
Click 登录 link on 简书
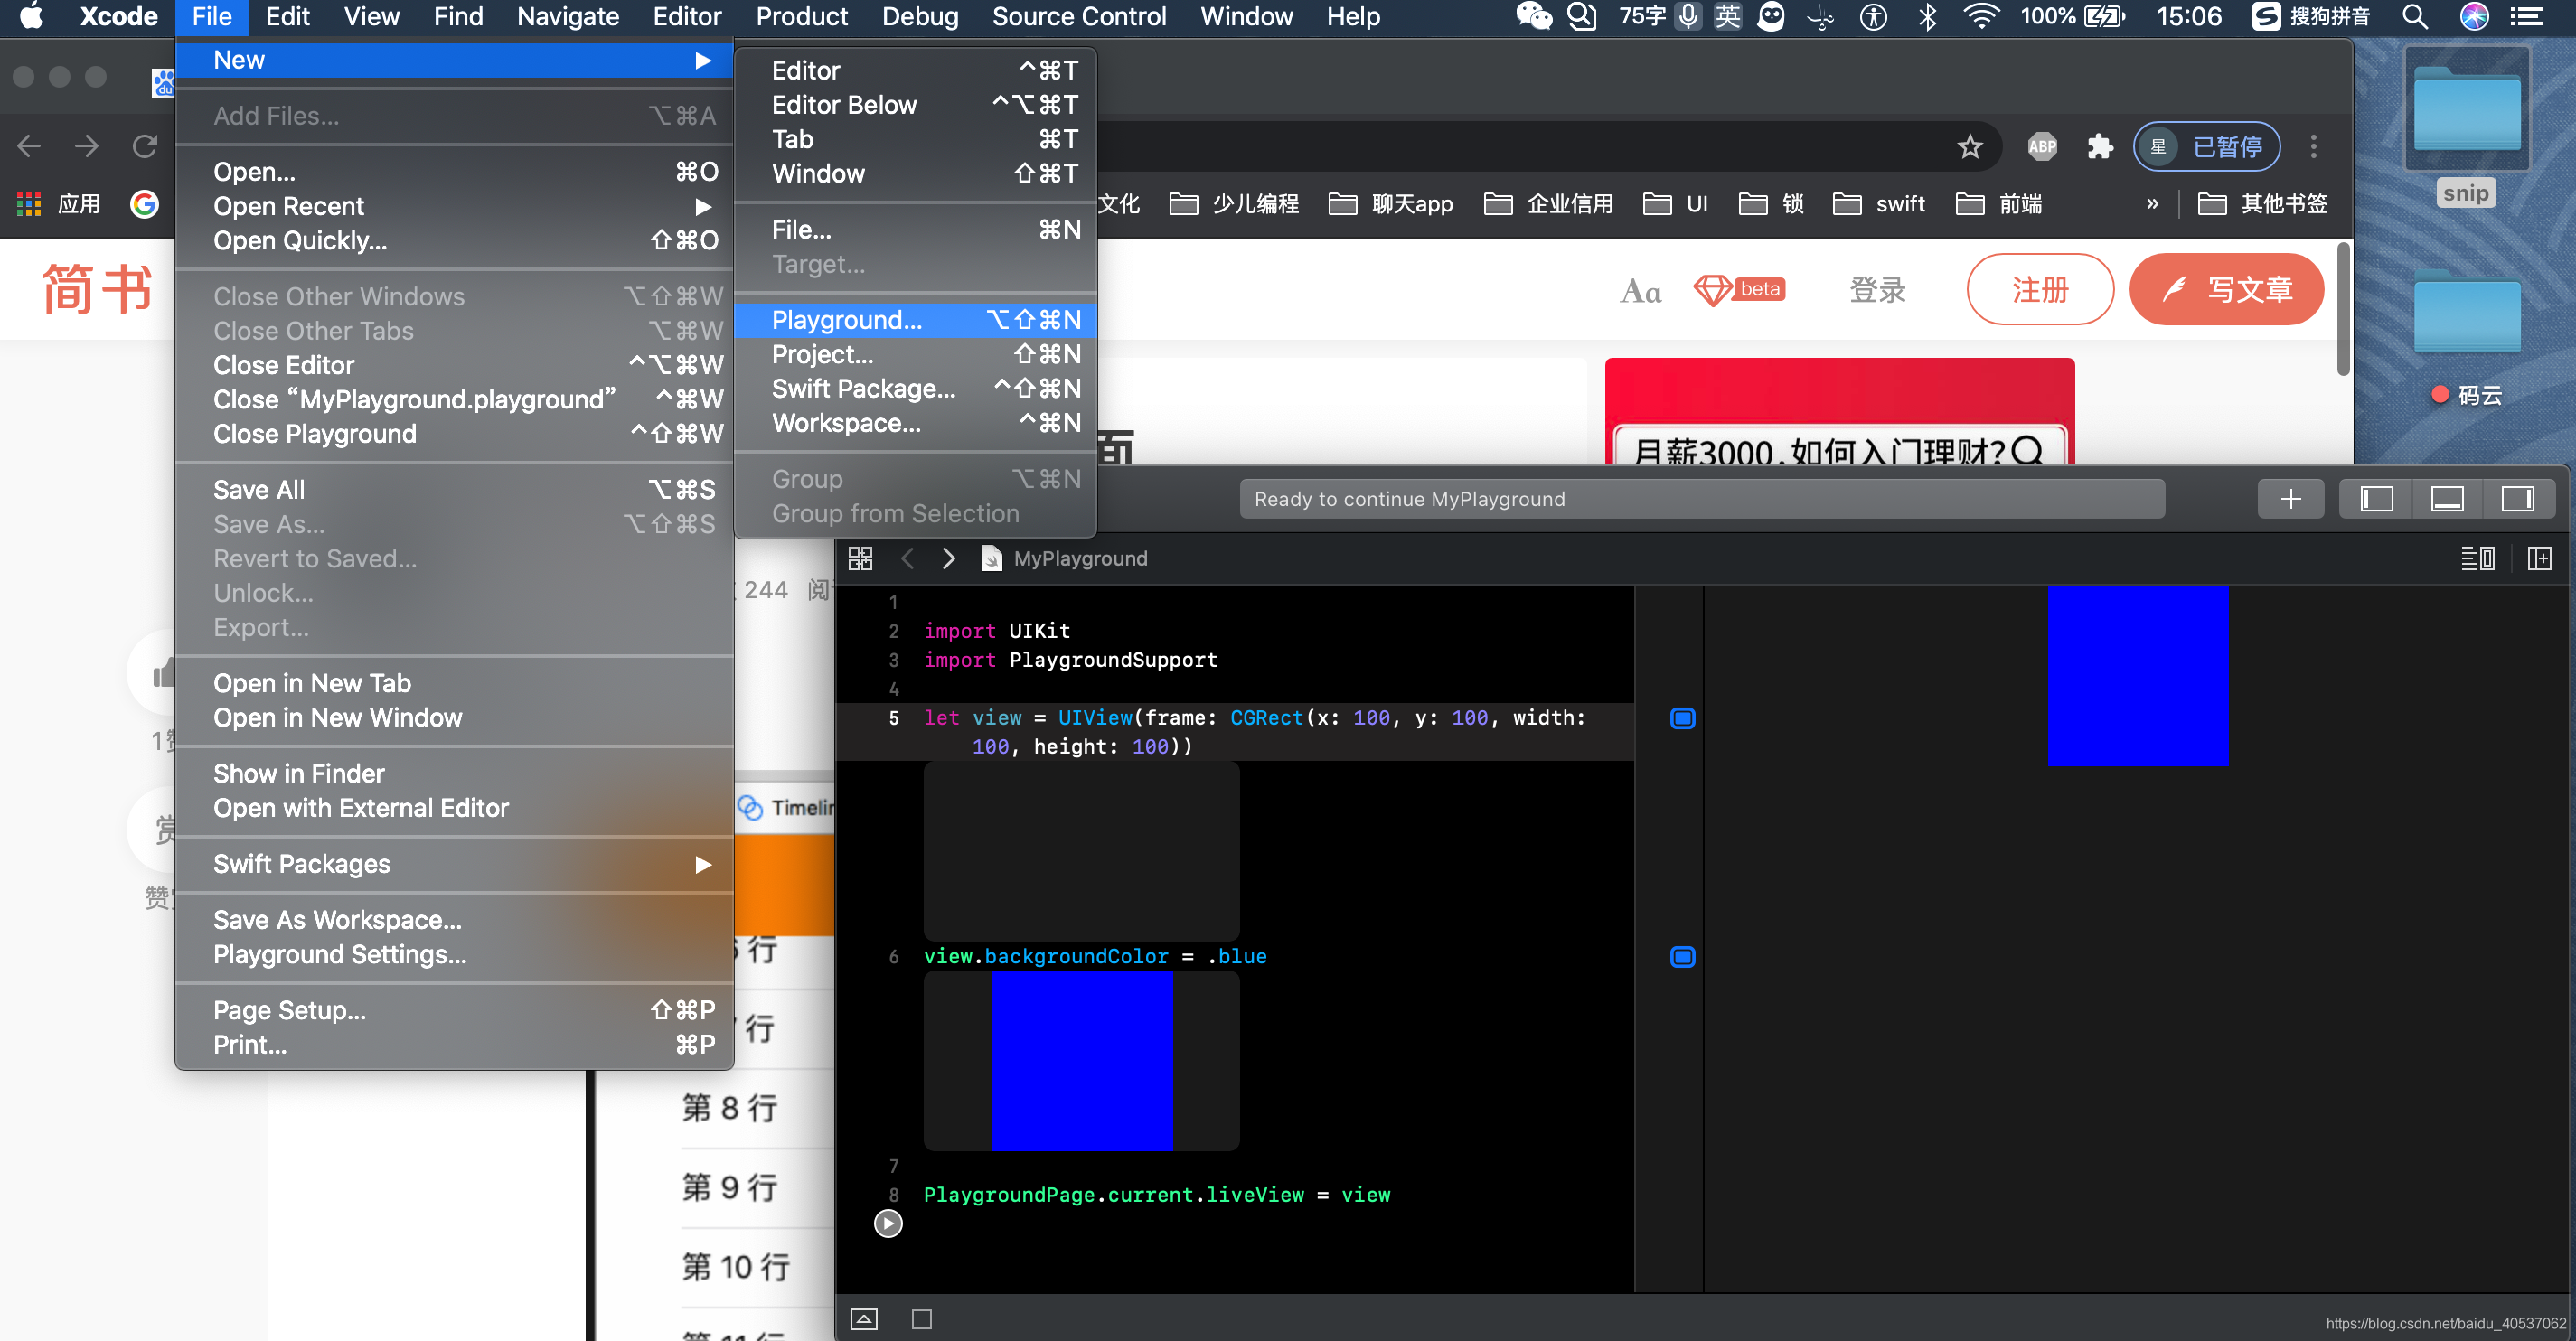(x=1877, y=290)
